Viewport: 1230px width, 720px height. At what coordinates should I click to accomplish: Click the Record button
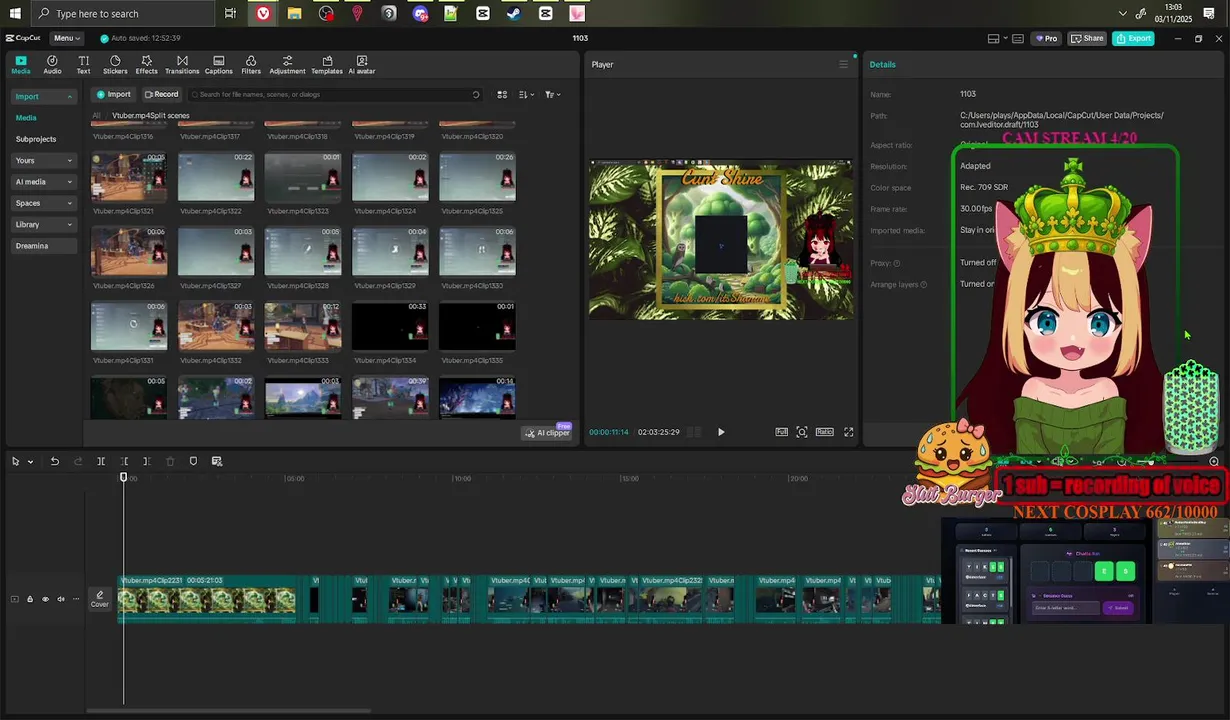click(x=161, y=94)
